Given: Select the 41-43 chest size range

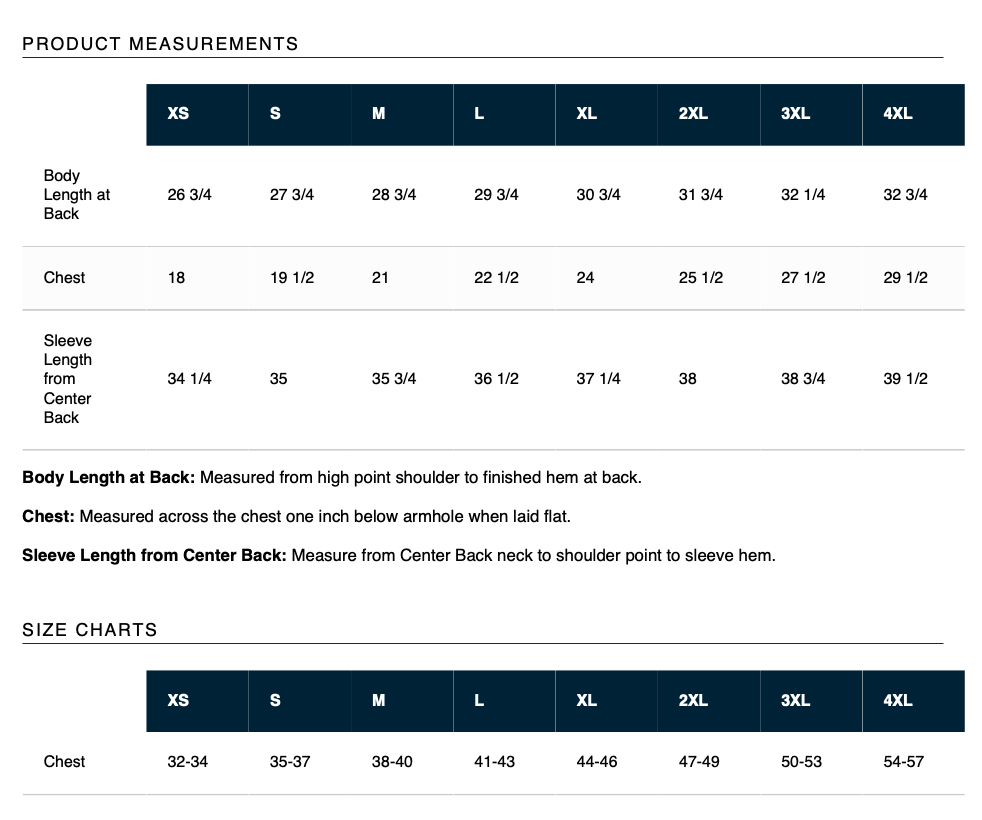Looking at the screenshot, I should point(495,762).
